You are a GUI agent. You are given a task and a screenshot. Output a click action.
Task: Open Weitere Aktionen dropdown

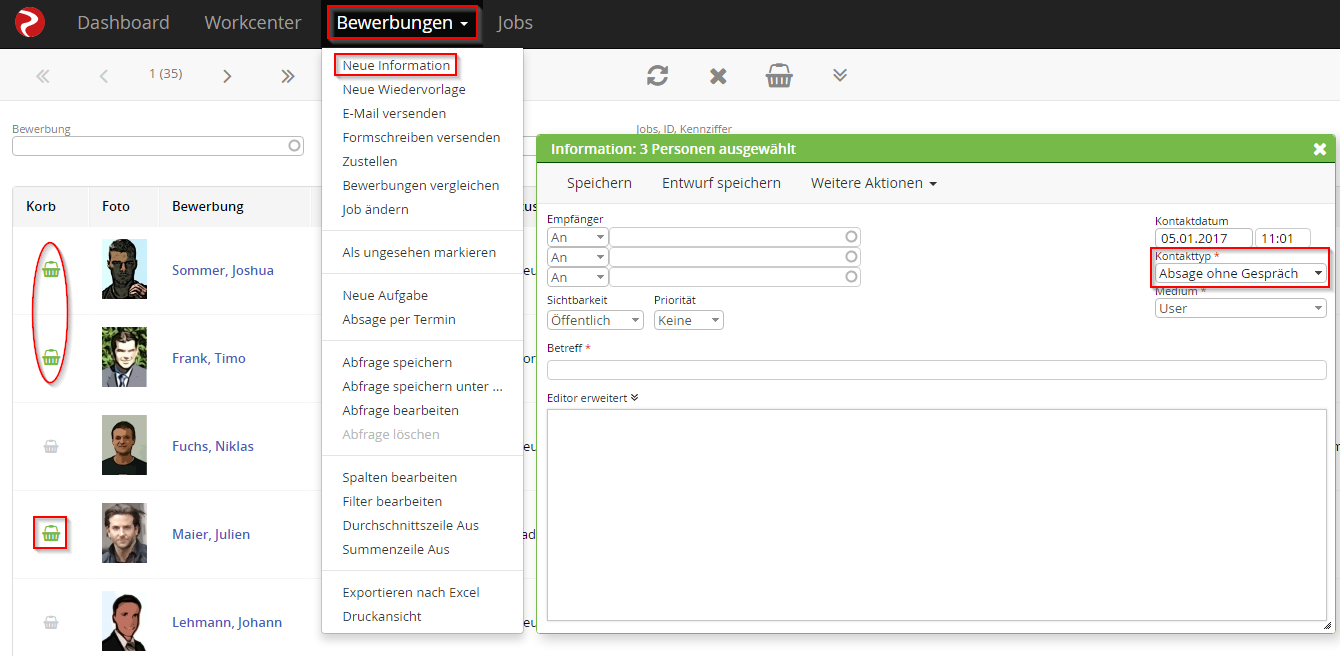(874, 183)
